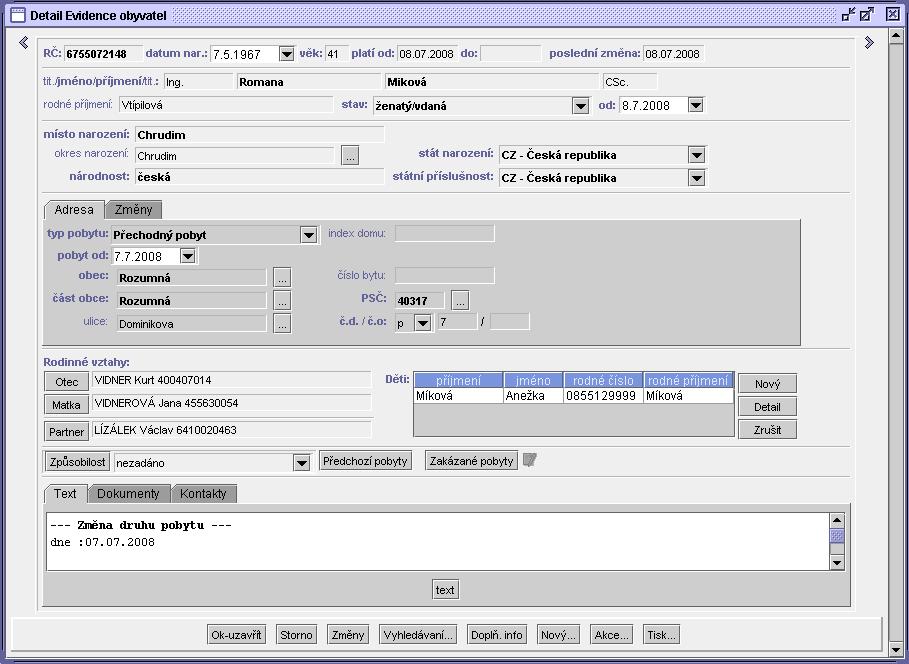Click the text button below notes
Viewport: 909px width, 664px height.
445,590
